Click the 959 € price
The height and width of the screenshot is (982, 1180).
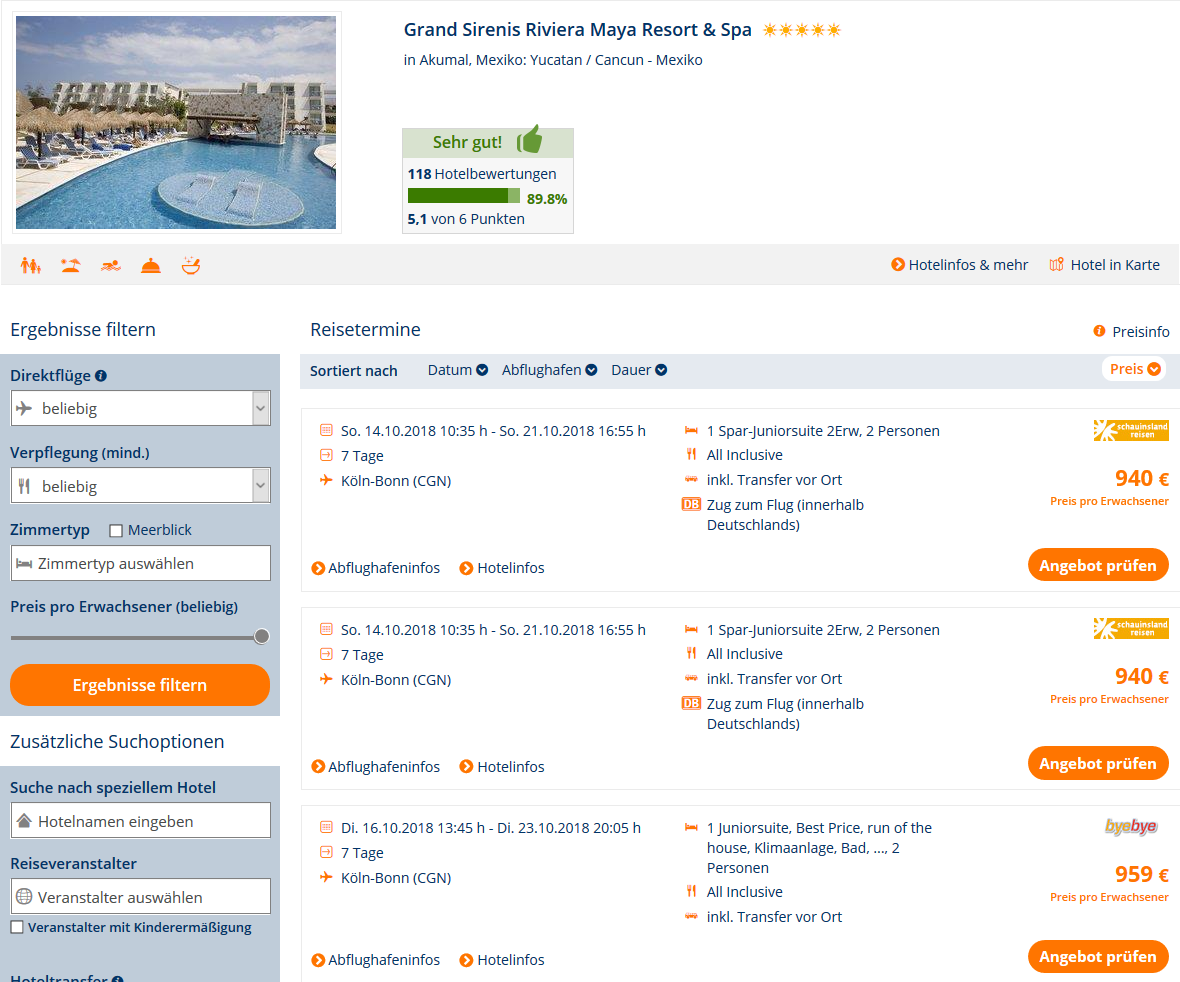coord(1142,874)
